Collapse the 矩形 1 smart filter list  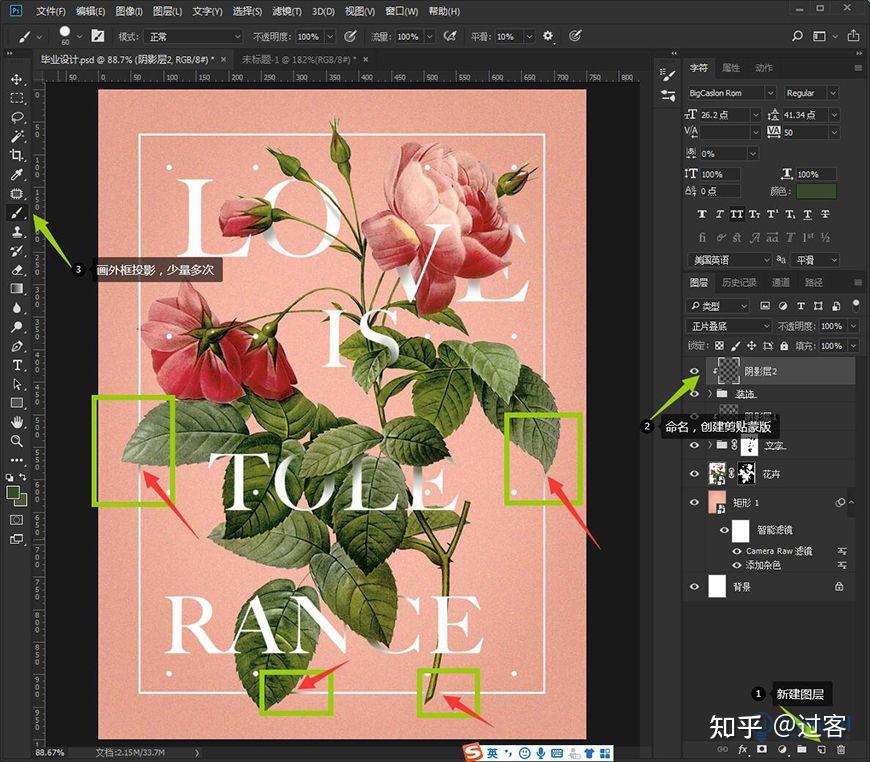point(852,502)
